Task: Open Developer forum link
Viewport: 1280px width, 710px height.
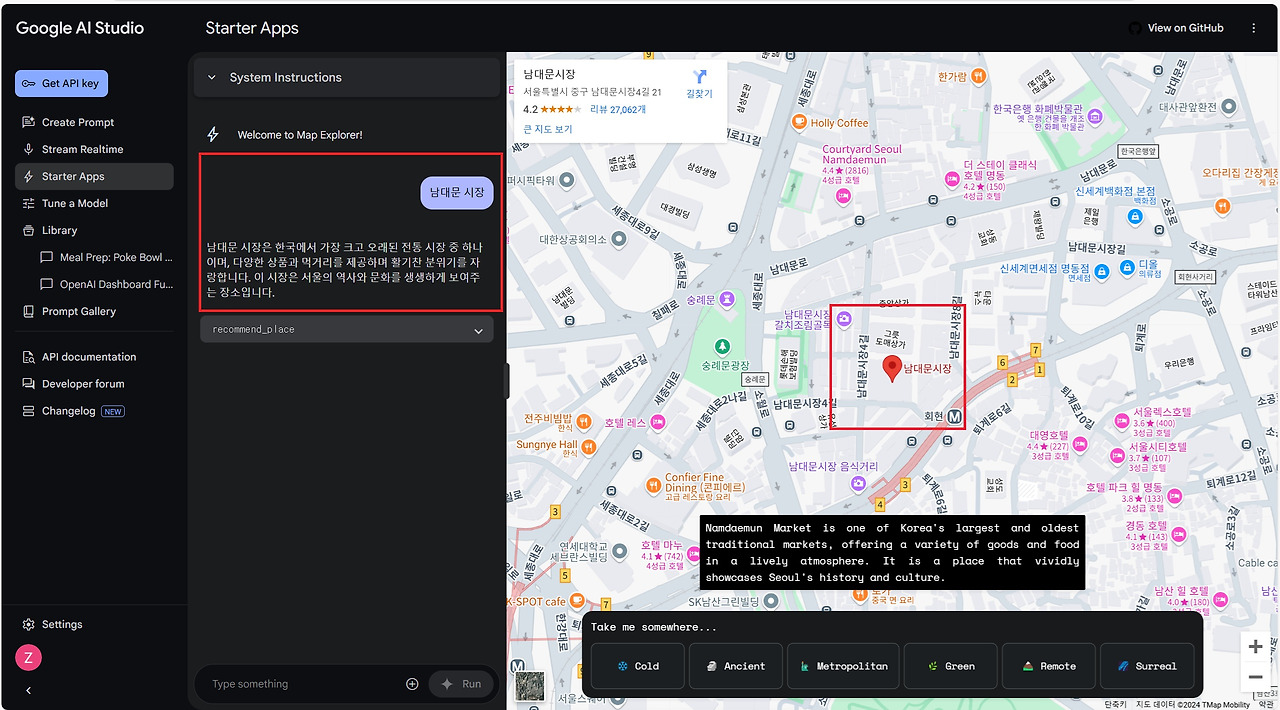Action: coord(83,384)
